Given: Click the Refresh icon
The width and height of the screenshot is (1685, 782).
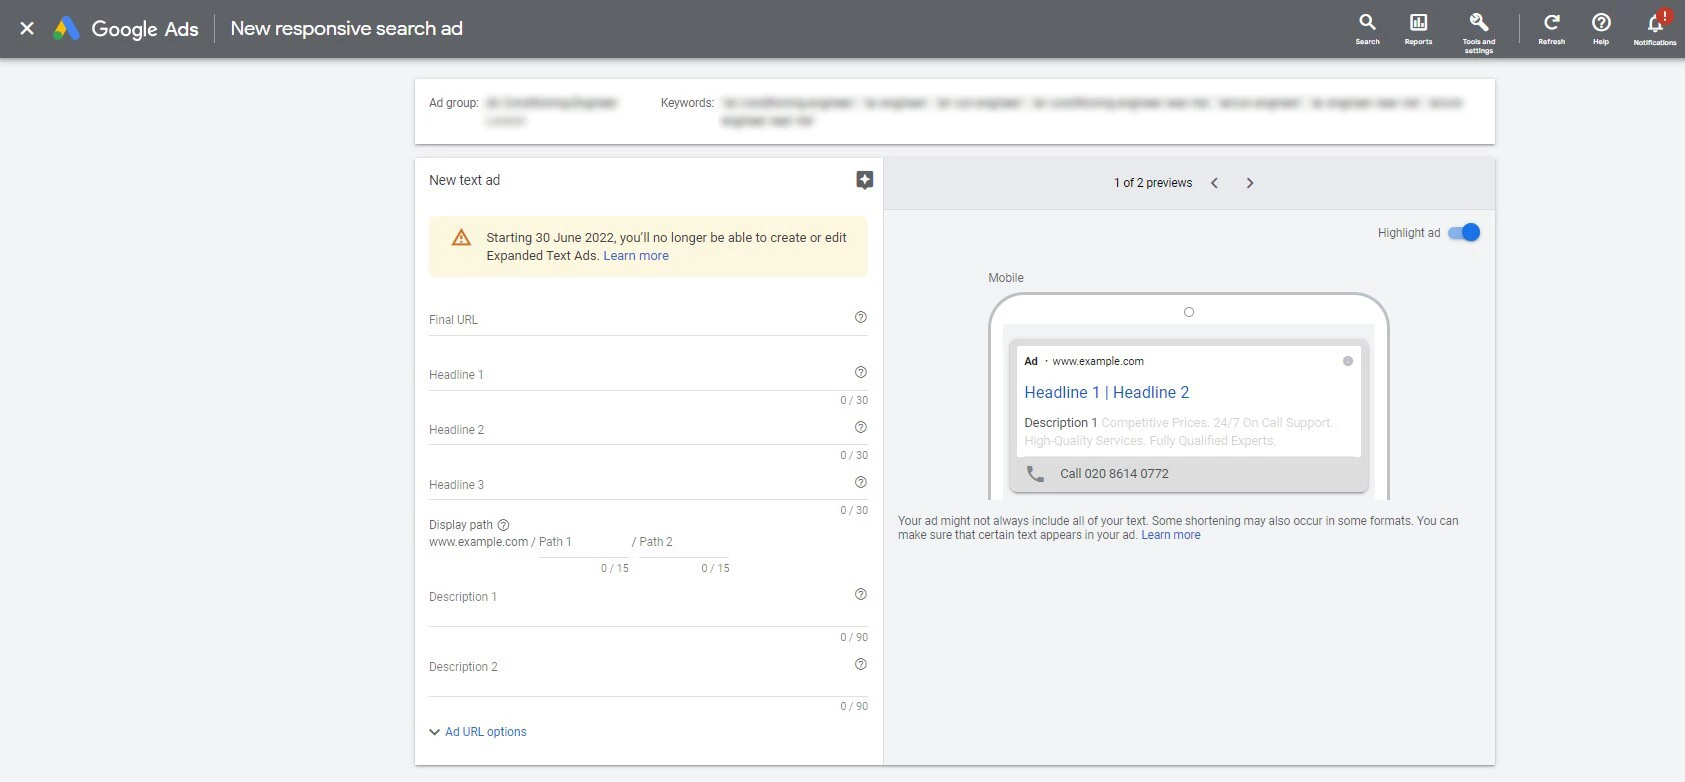Looking at the screenshot, I should click(x=1551, y=28).
